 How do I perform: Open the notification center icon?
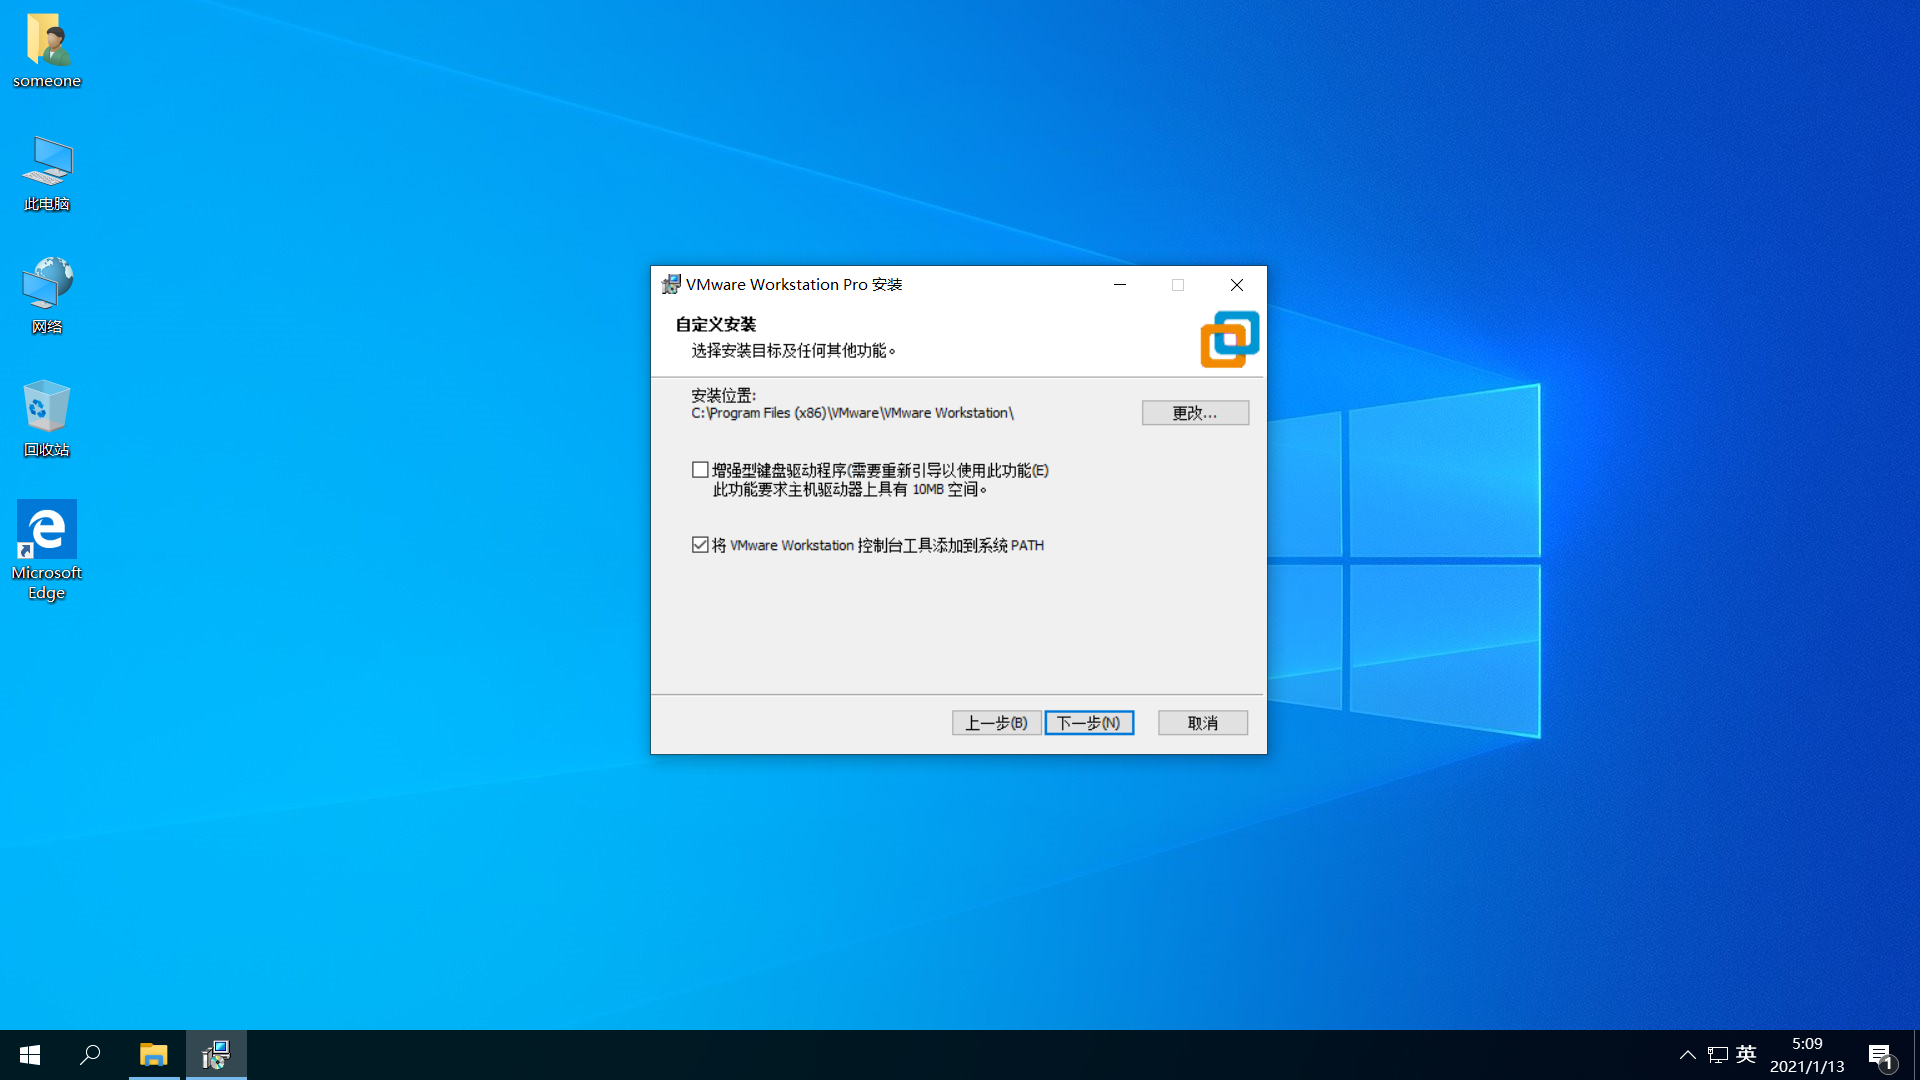coord(1880,1055)
